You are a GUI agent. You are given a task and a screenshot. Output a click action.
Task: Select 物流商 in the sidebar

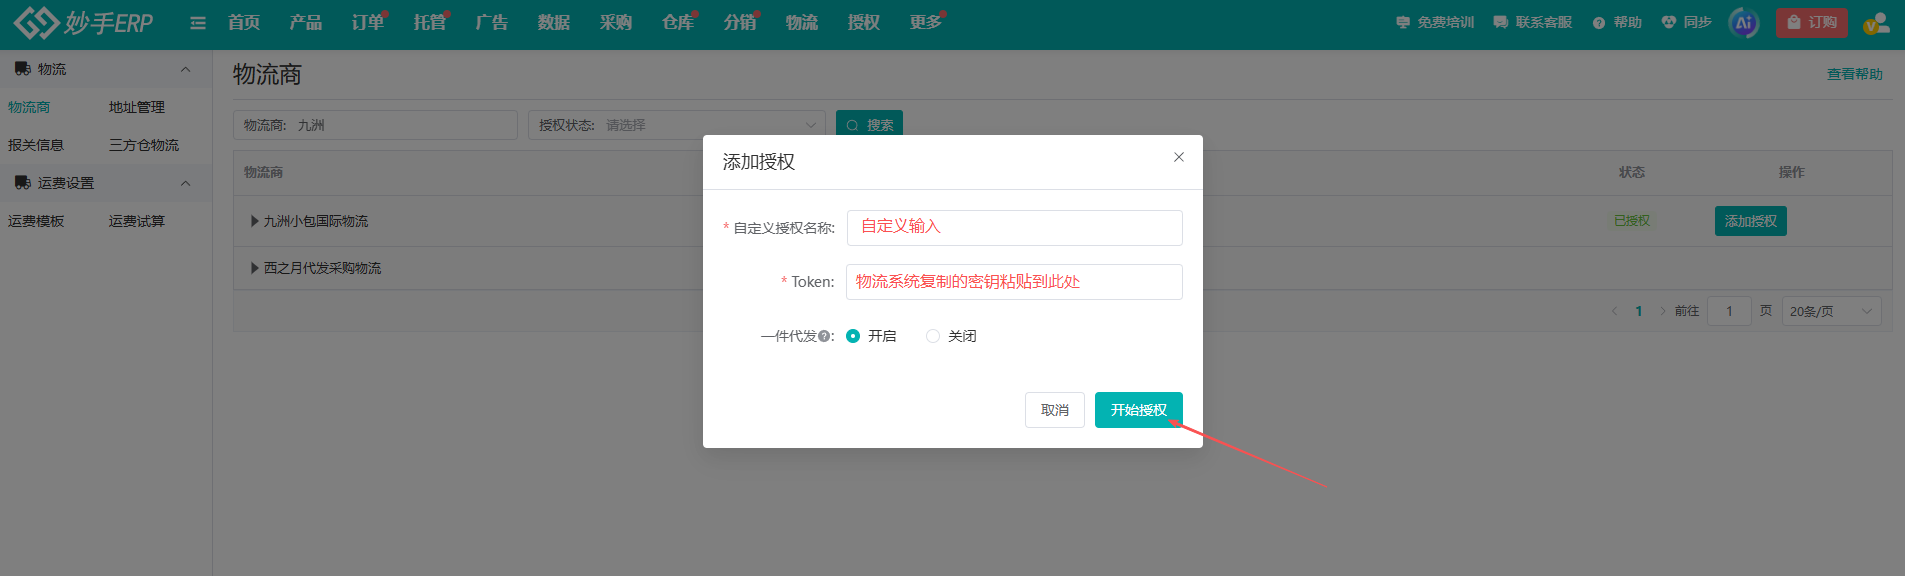29,107
